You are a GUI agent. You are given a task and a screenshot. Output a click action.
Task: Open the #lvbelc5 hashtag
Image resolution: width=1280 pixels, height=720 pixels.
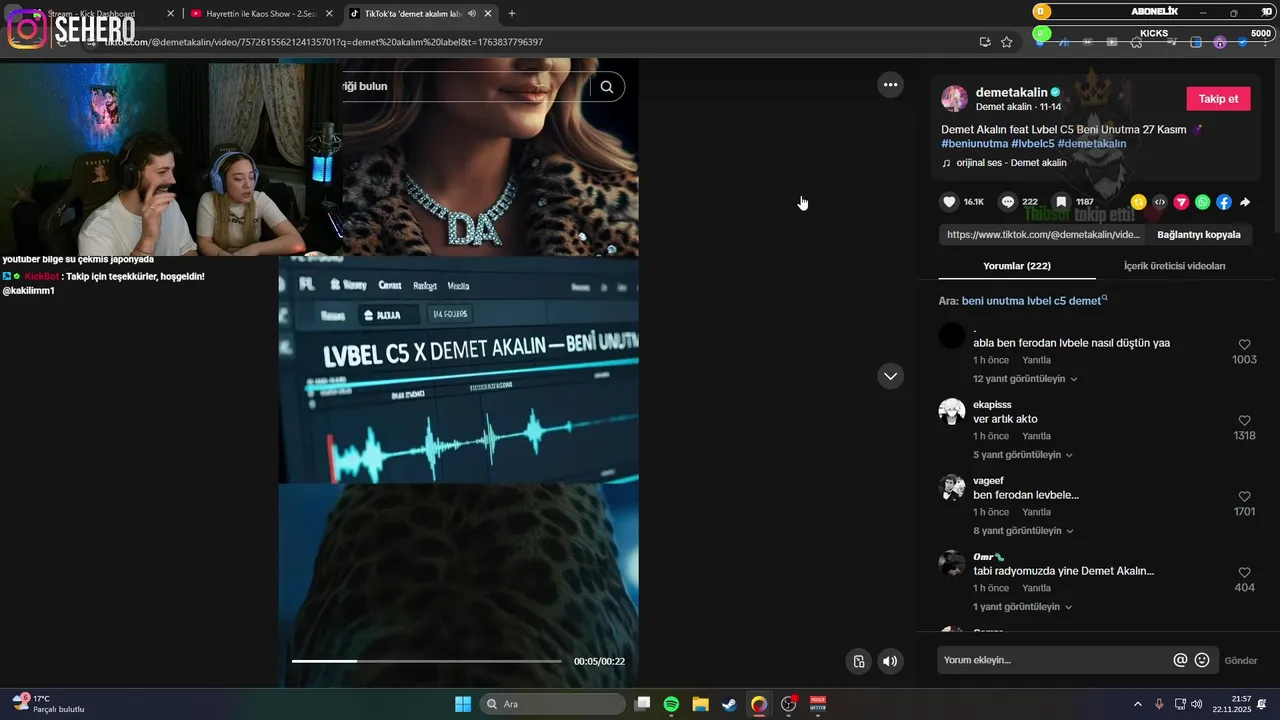tap(1032, 144)
